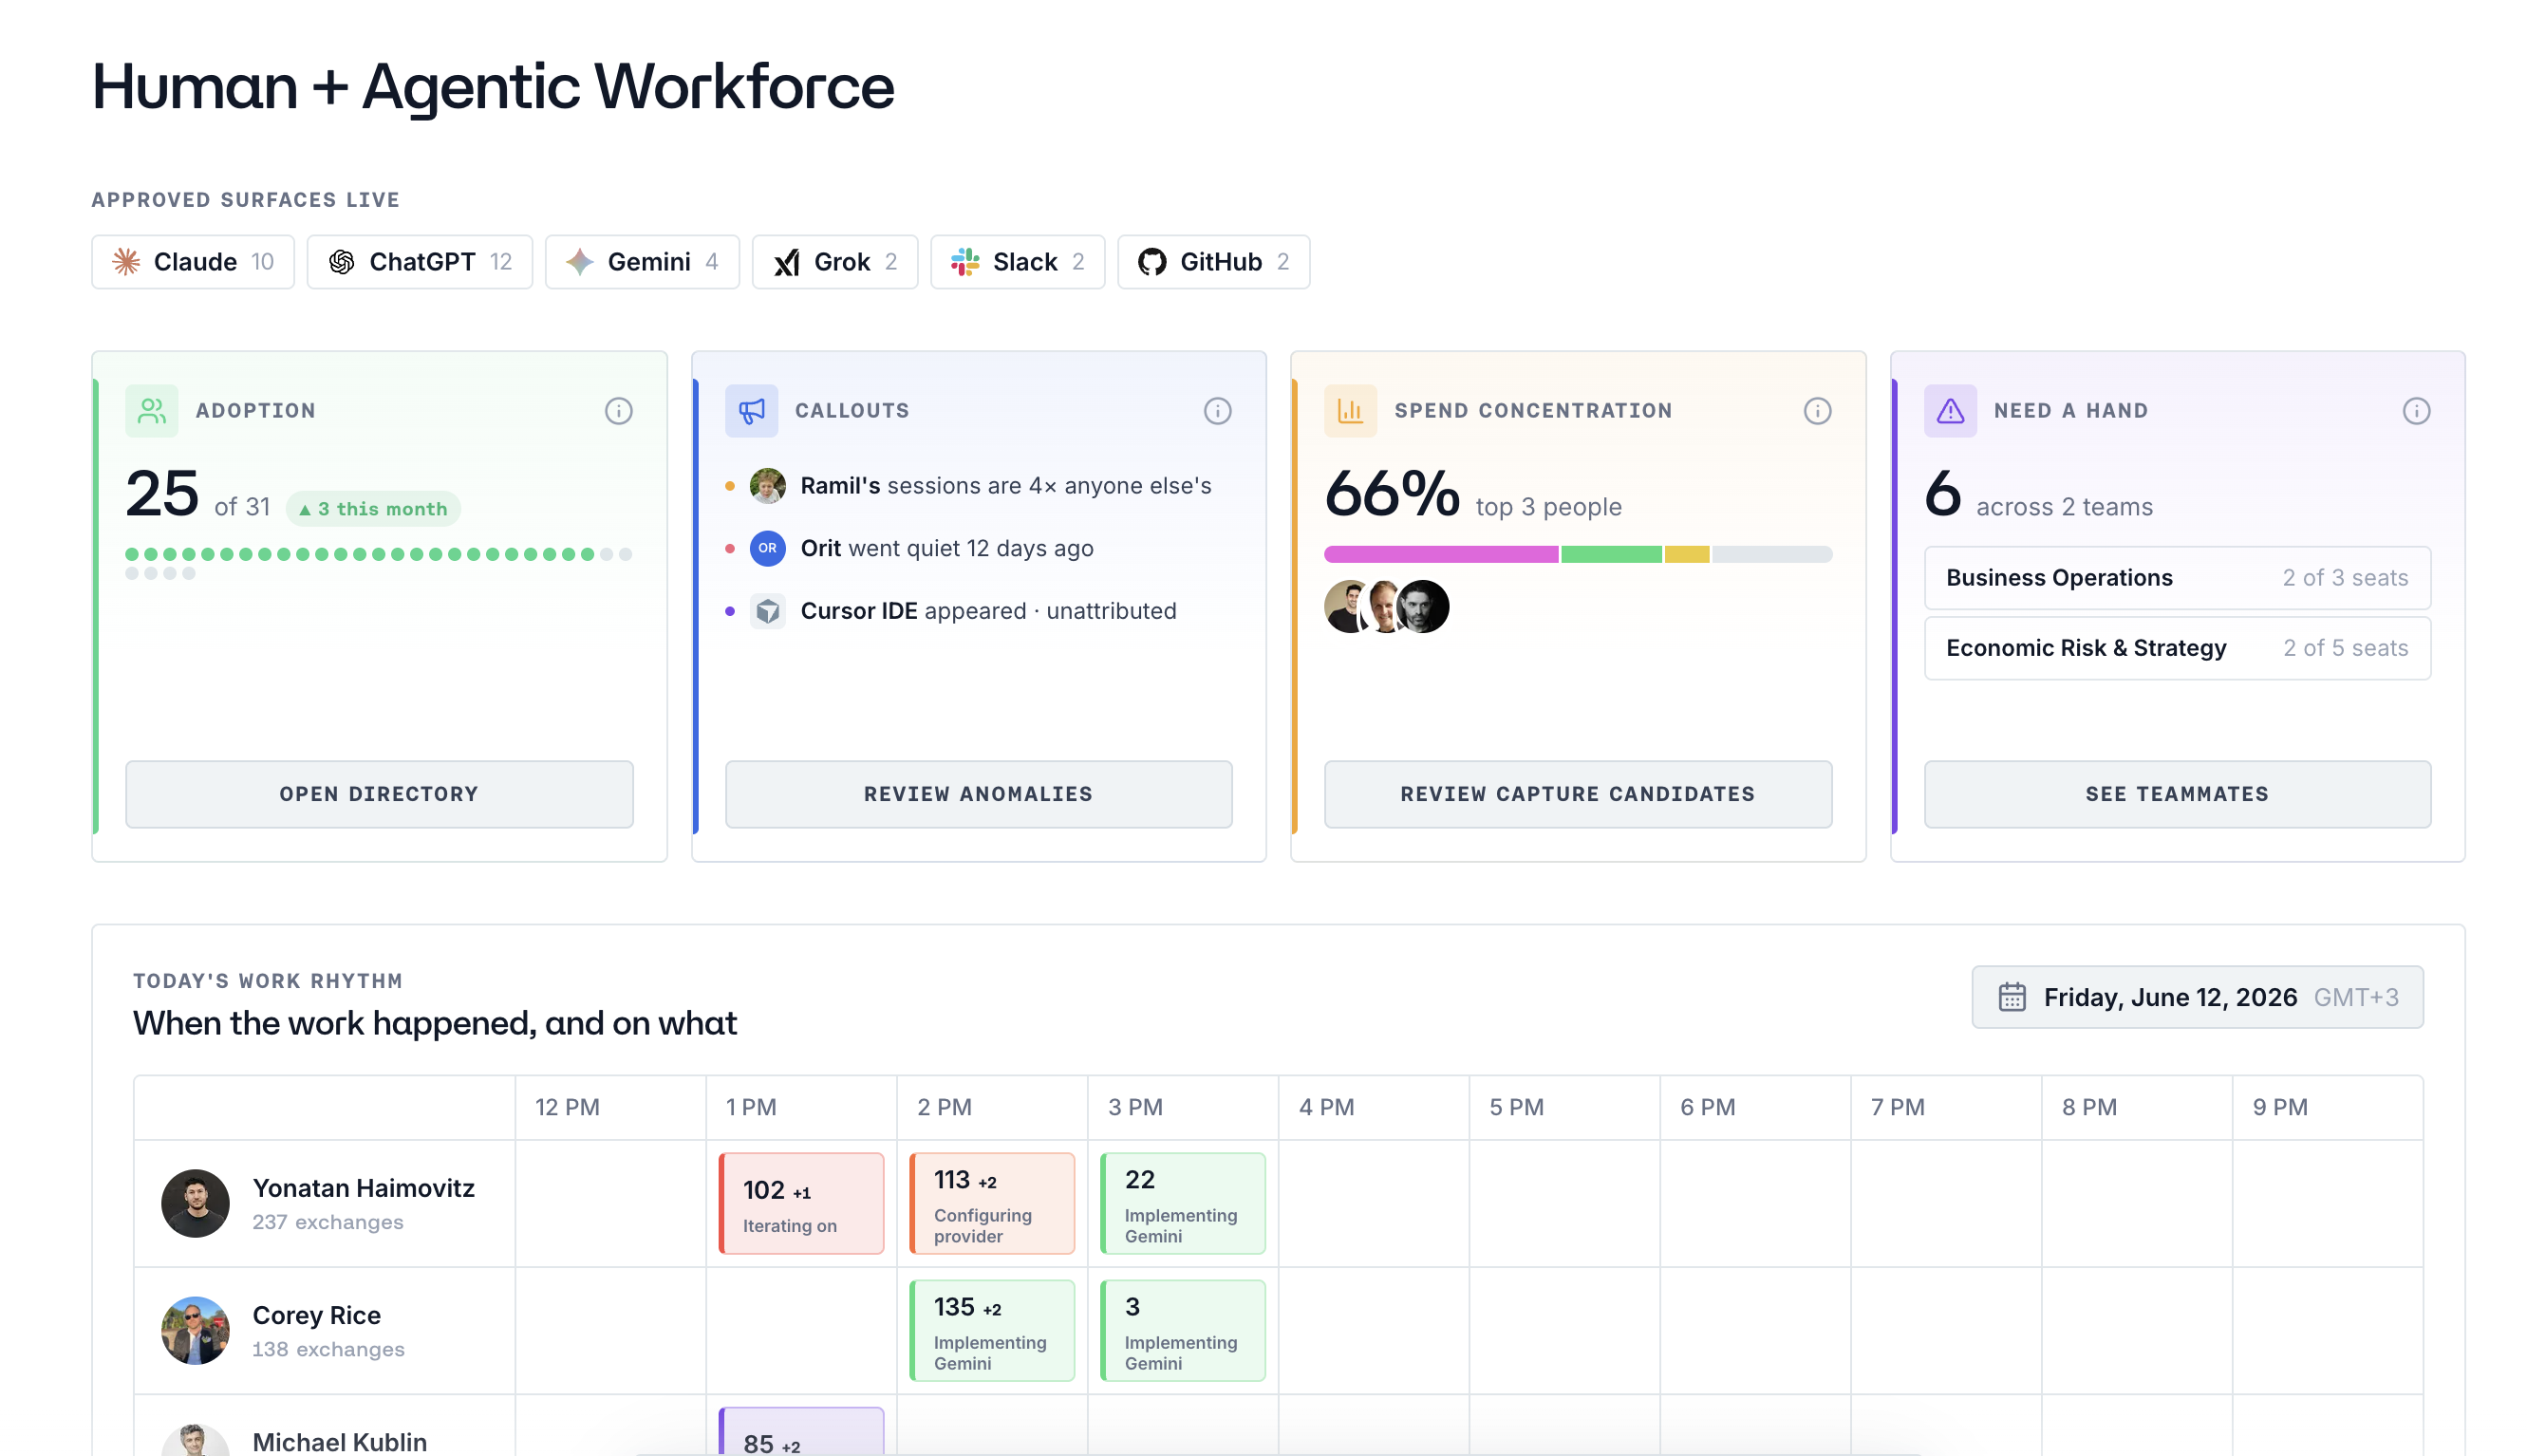Click the Need a Hand warning triangle icon
The image size is (2527, 1456).
pos(1950,411)
